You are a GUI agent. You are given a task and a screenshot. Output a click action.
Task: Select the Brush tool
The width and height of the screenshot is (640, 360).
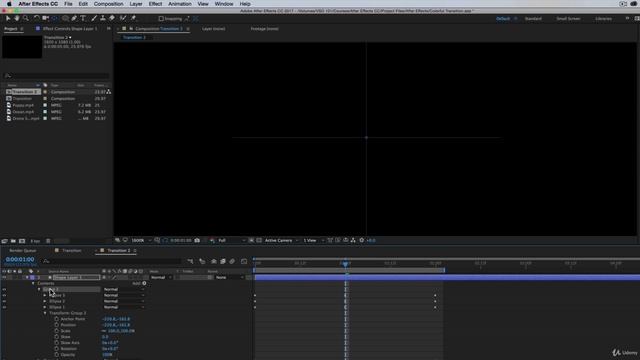pyautogui.click(x=94, y=18)
